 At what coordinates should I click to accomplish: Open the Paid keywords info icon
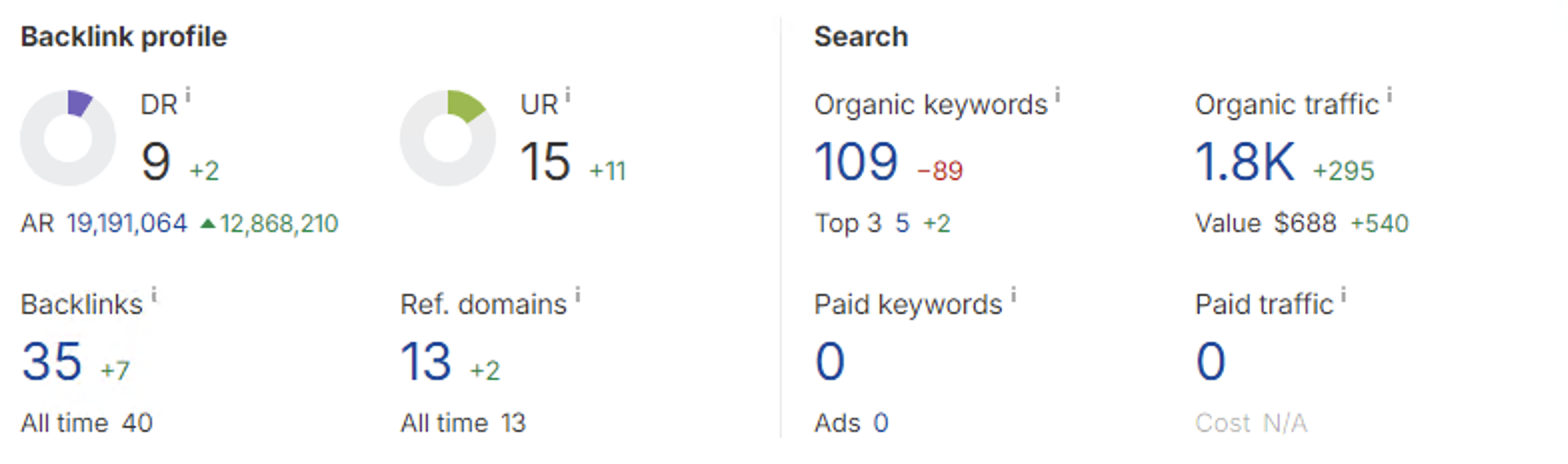tap(1013, 294)
